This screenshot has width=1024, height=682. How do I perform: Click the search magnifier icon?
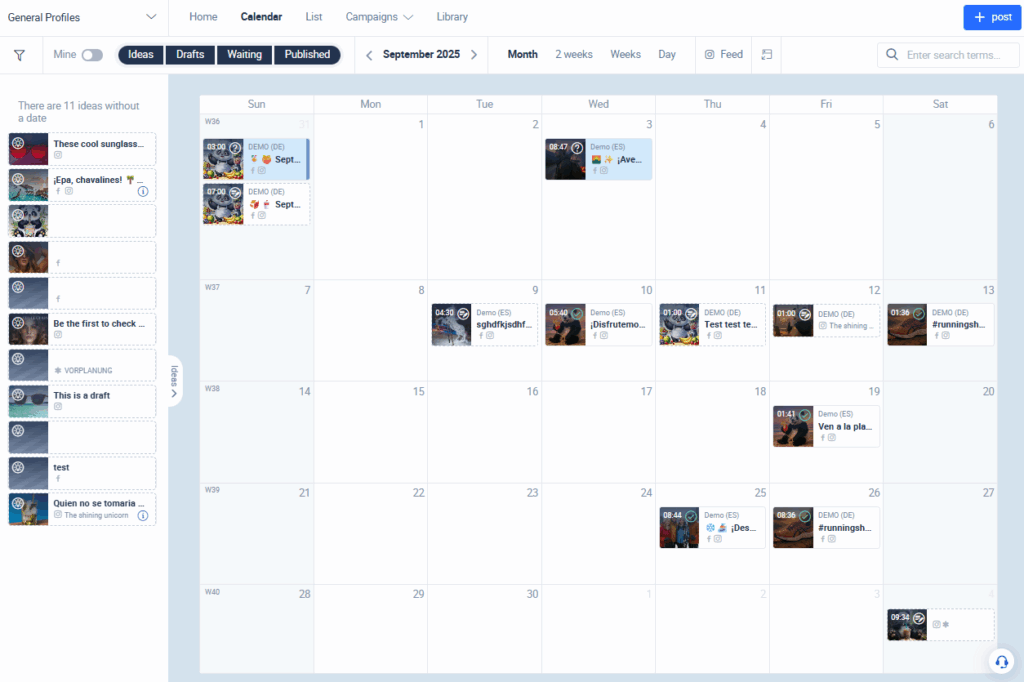click(x=889, y=54)
